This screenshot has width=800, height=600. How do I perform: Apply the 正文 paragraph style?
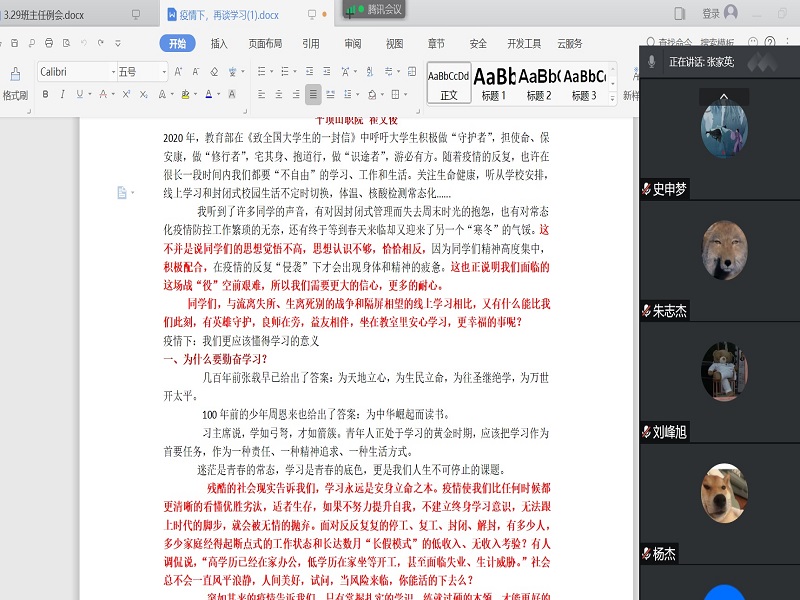point(449,80)
